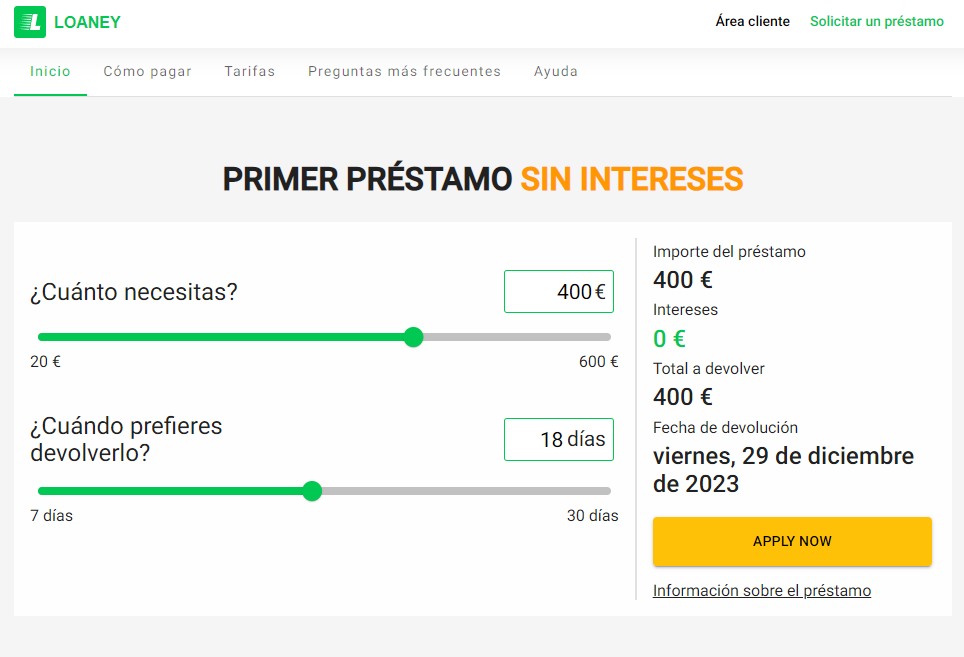Screen dimensions: 964x657
Task: Open Información sobre el préstamo link
Action: [x=761, y=591]
